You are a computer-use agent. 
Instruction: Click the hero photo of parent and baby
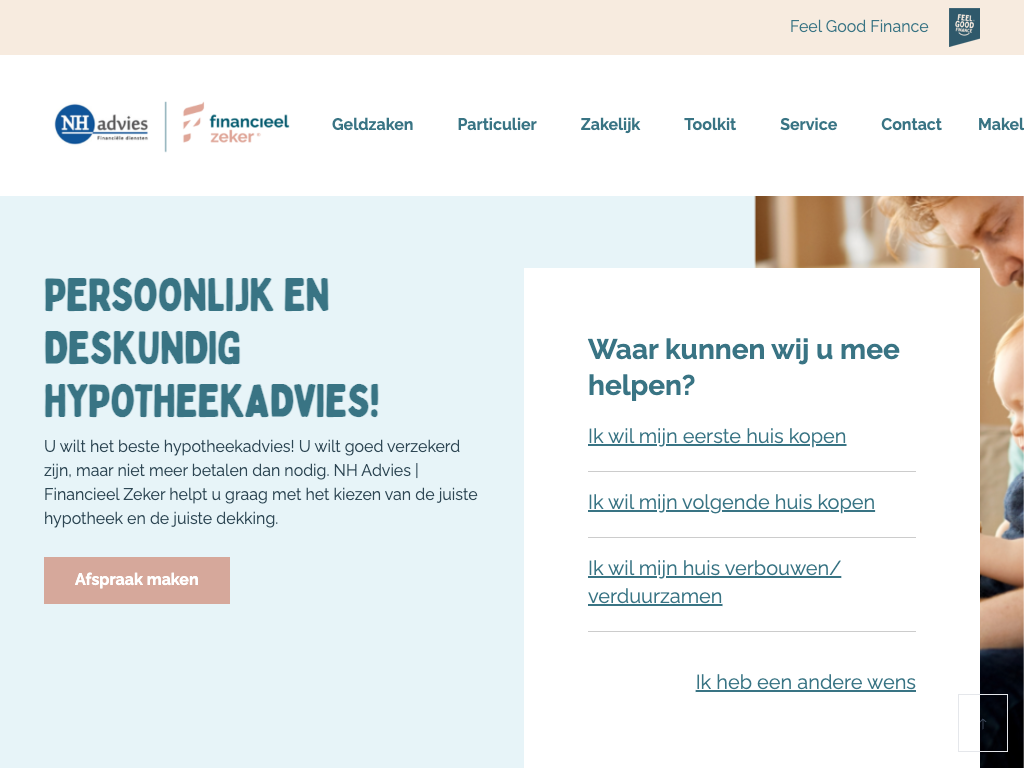[890, 232]
